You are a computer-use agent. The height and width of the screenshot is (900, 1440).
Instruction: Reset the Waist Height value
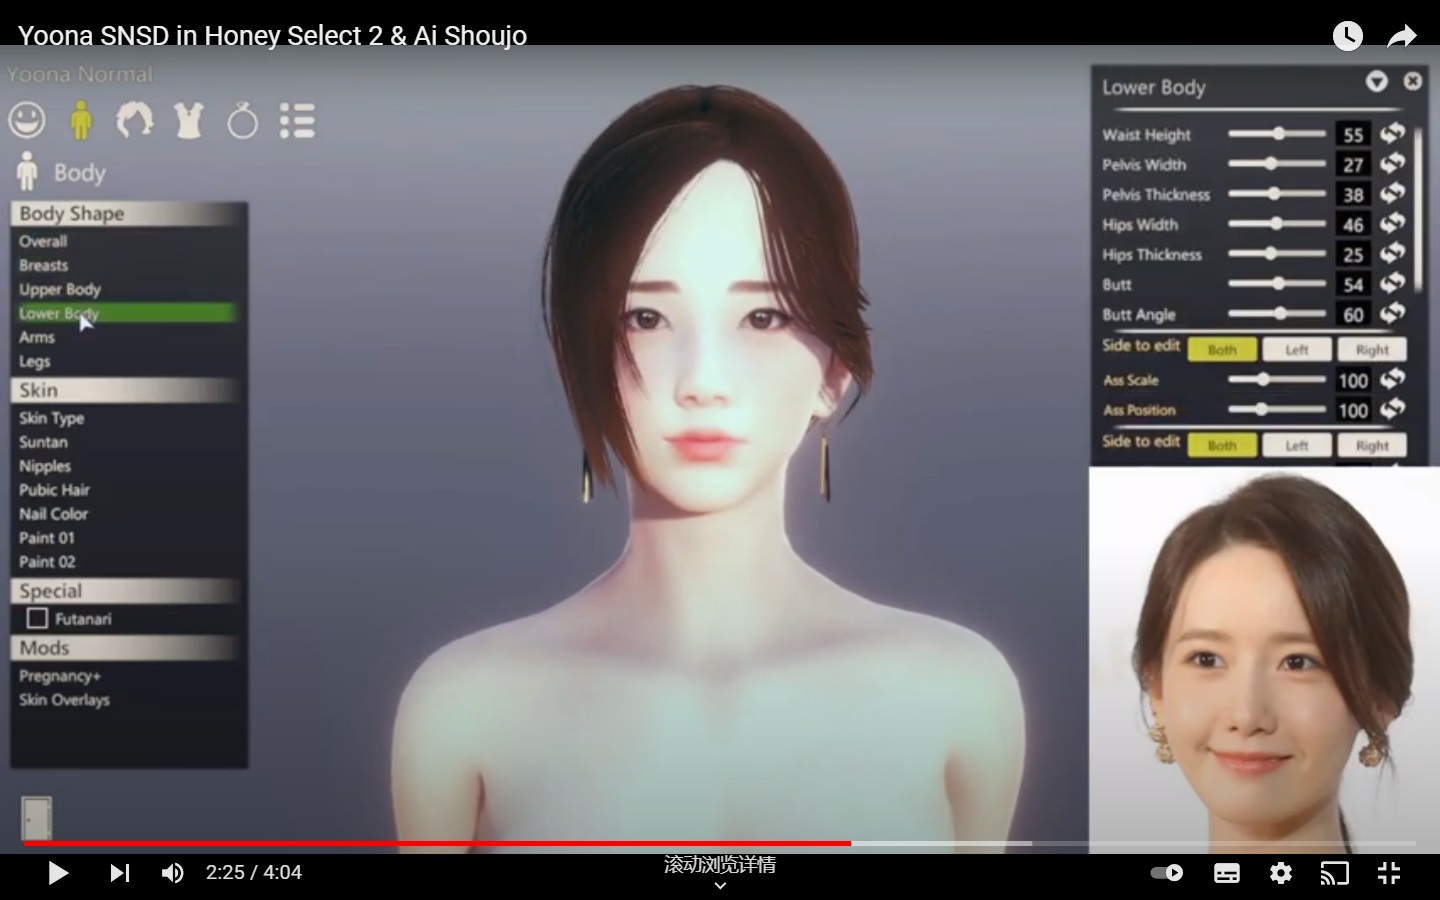coord(1392,133)
